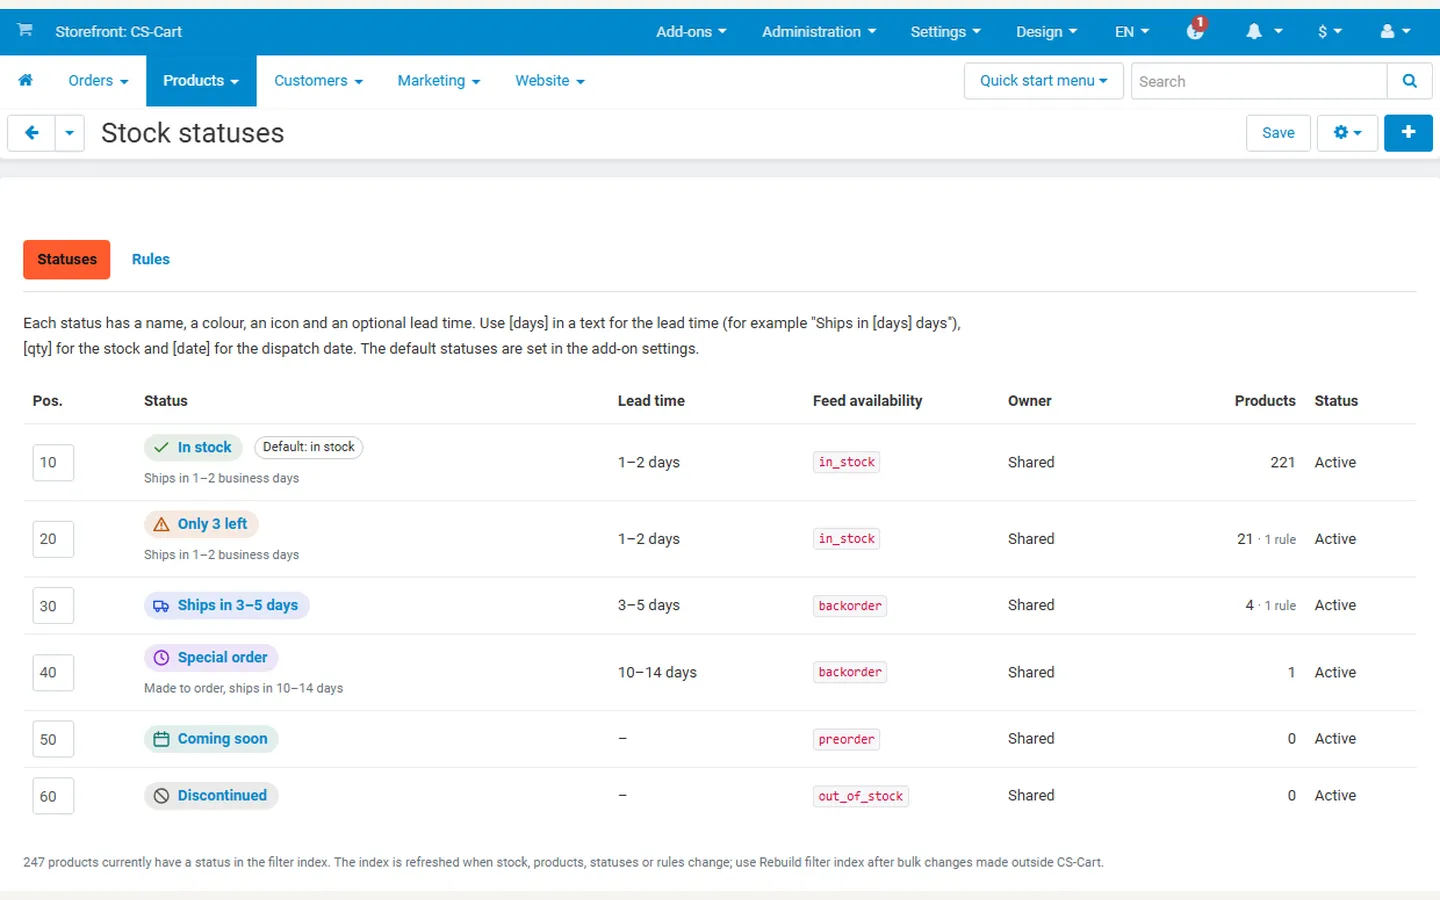Expand the Design dropdown

point(1046,31)
